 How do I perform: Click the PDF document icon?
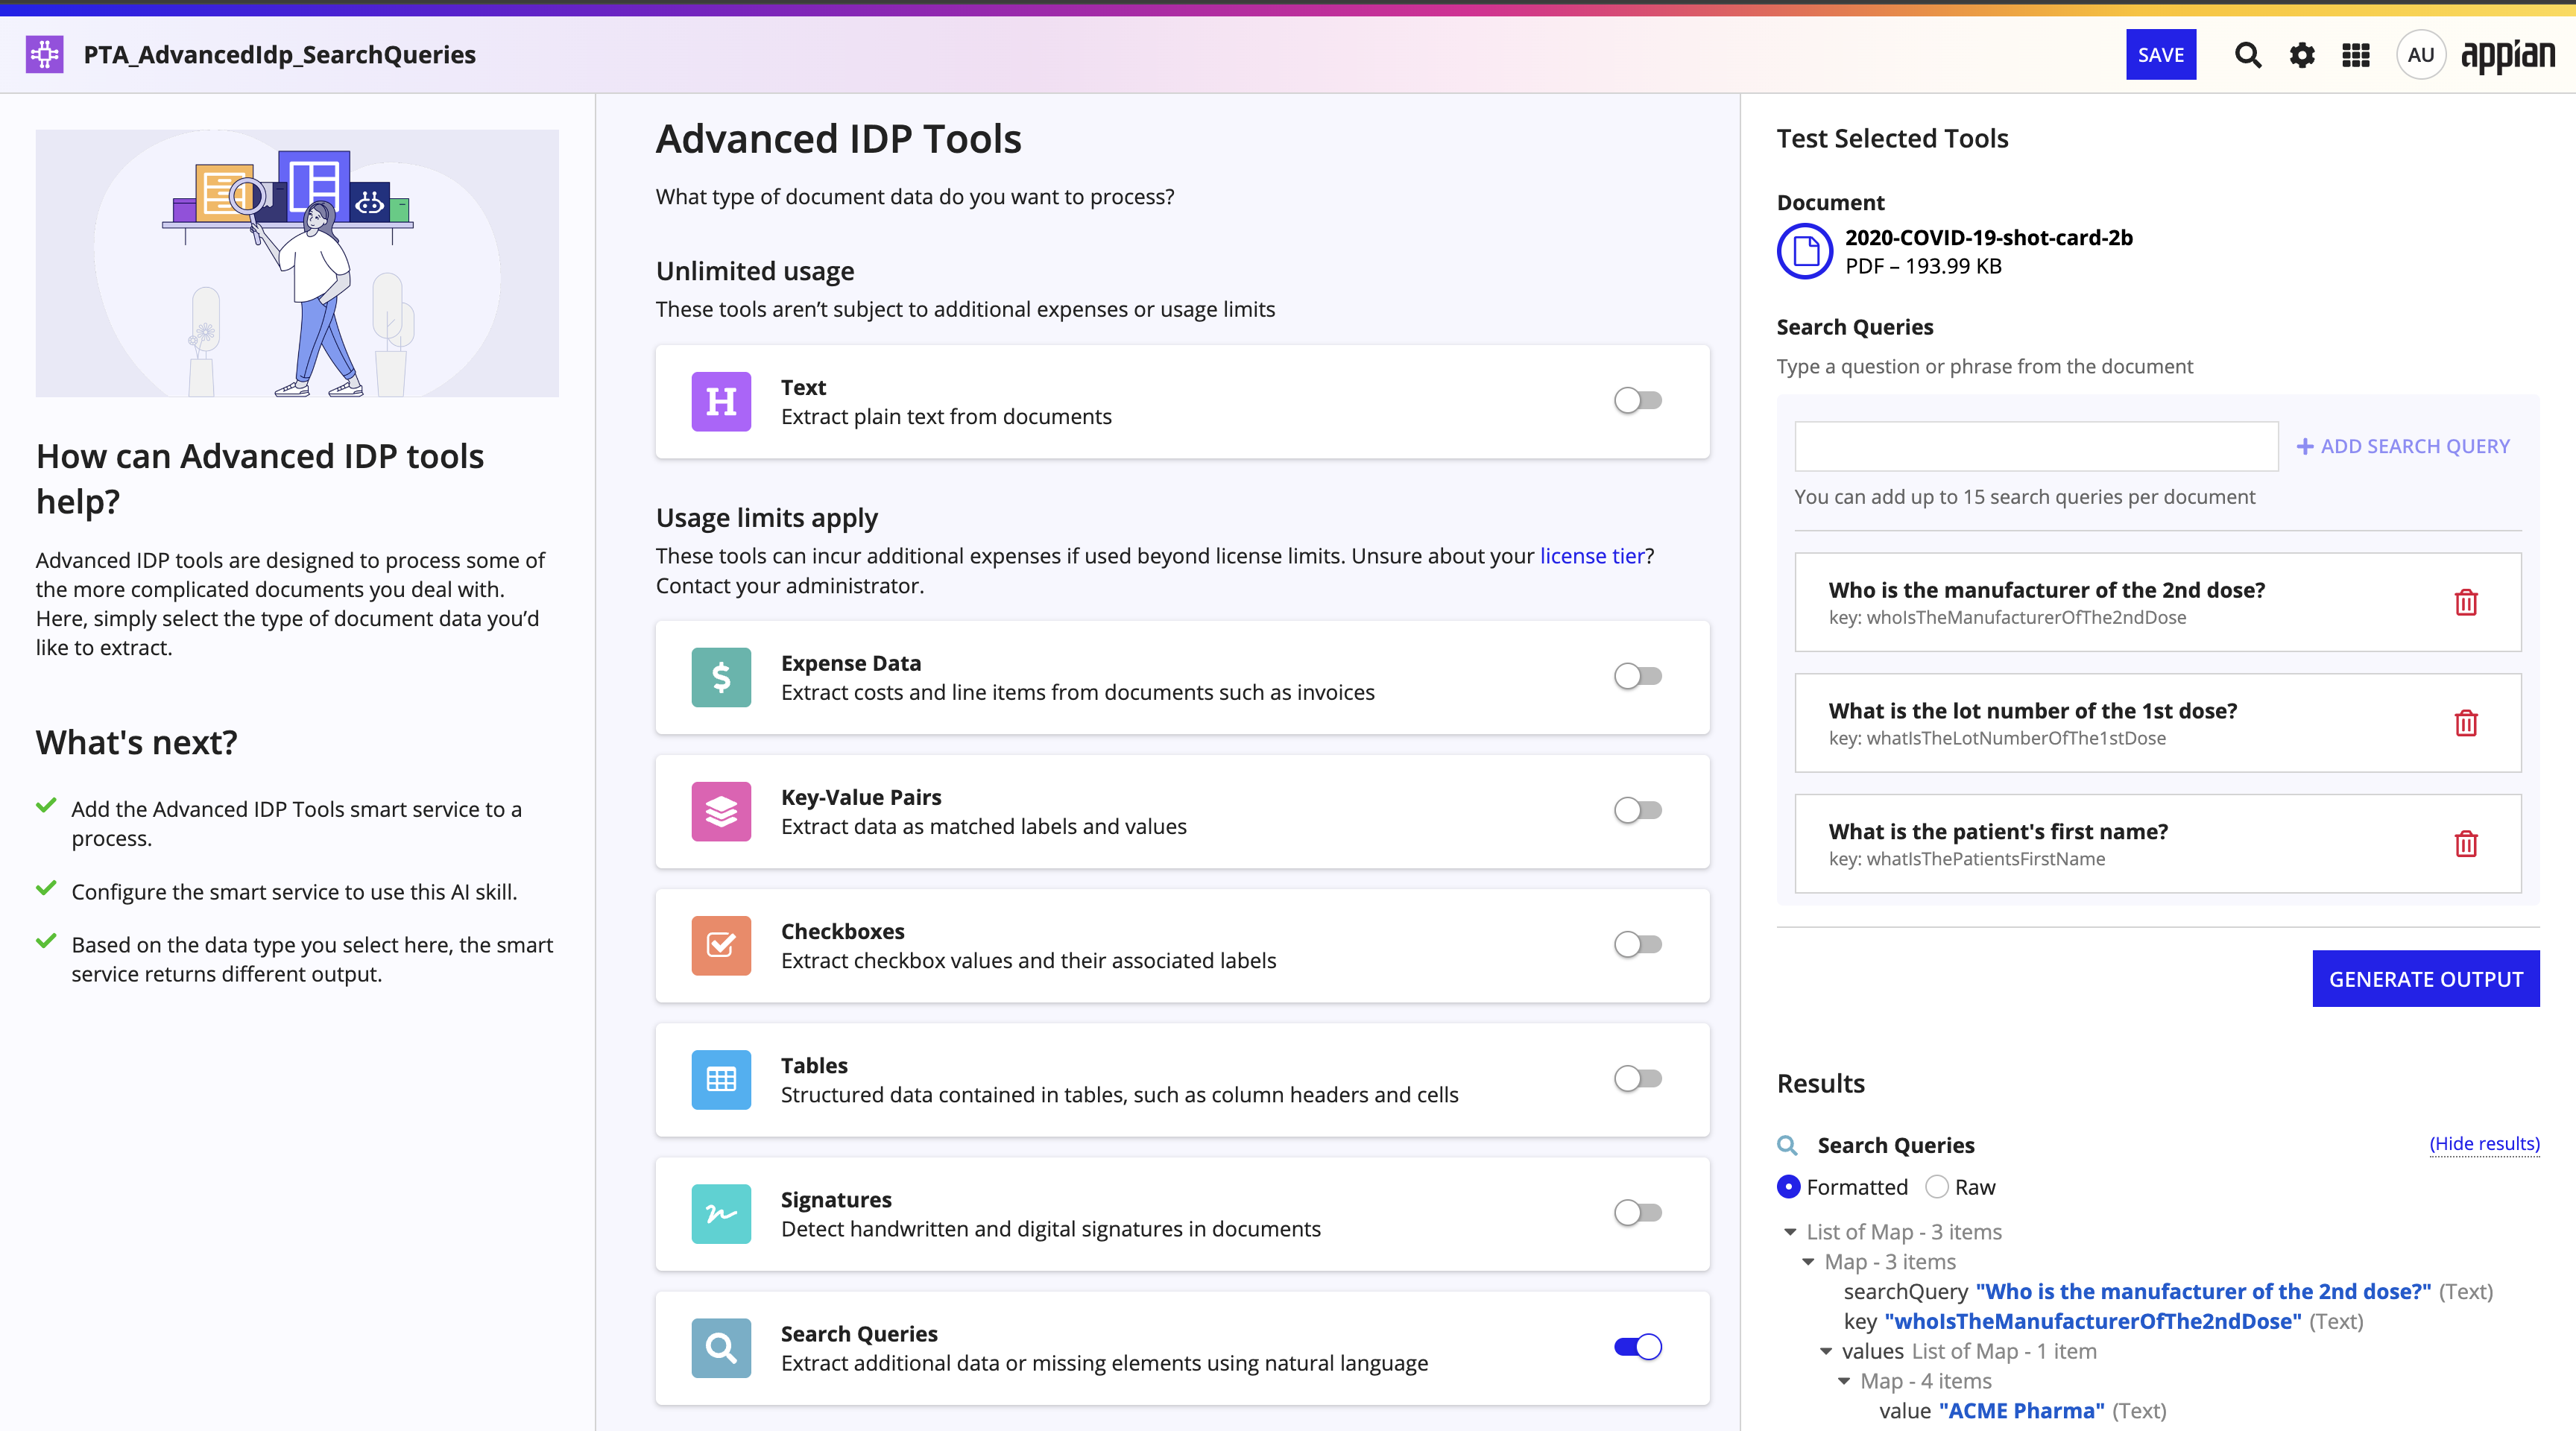pos(1805,251)
